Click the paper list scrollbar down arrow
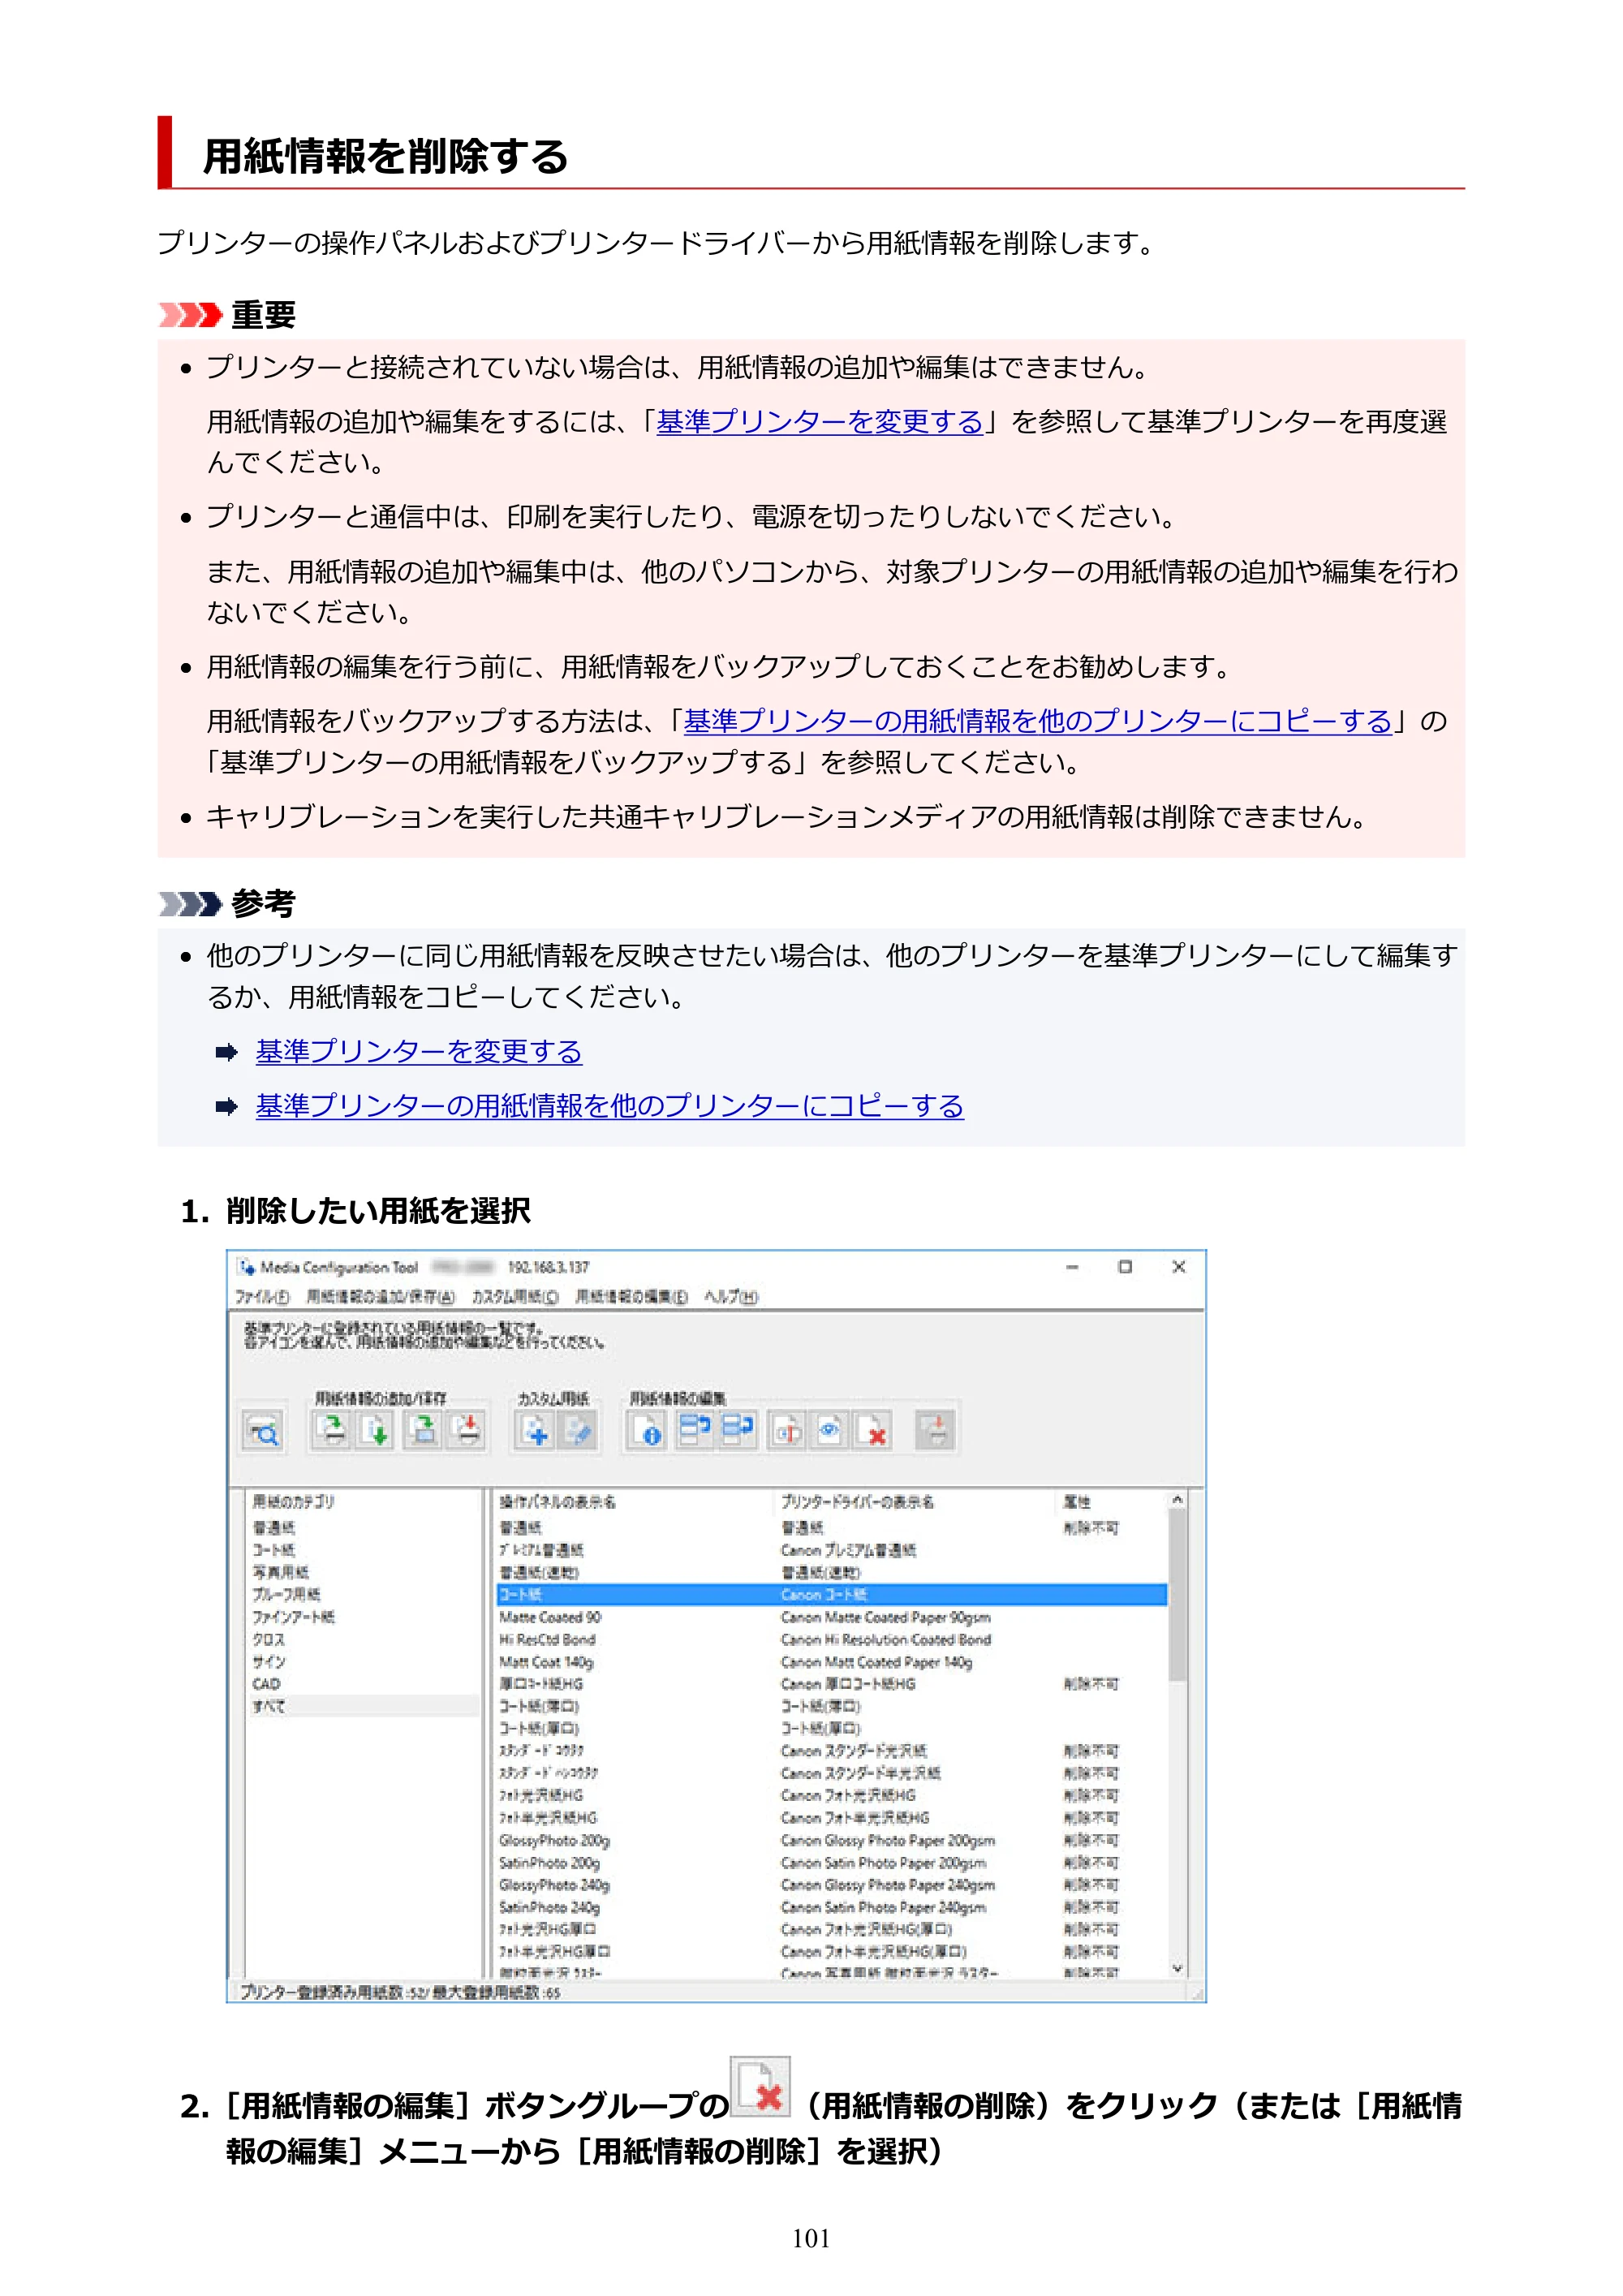 point(1177,1968)
